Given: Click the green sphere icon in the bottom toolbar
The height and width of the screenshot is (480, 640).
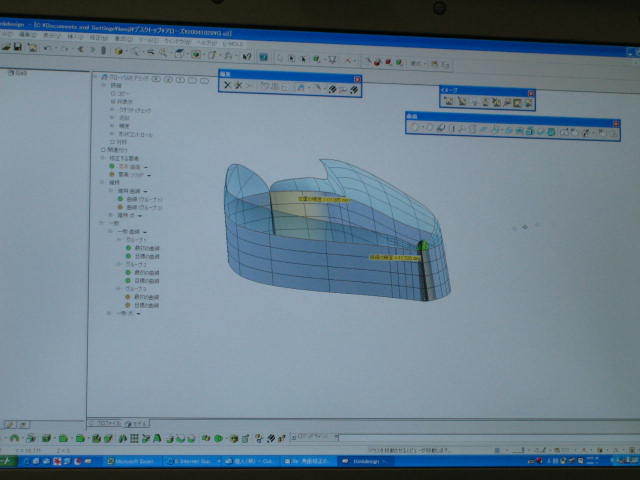Looking at the screenshot, I should (x=219, y=439).
